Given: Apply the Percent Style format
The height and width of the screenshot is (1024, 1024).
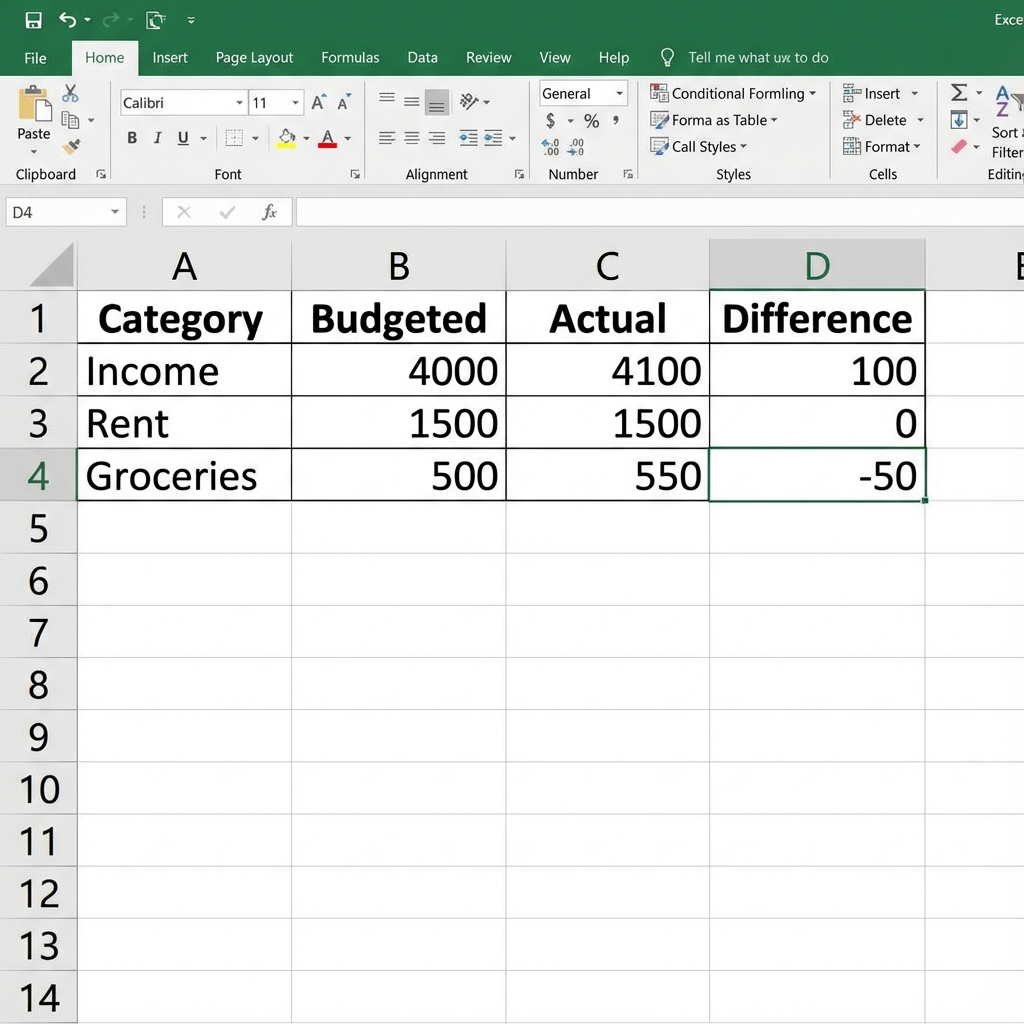Looking at the screenshot, I should click(591, 120).
